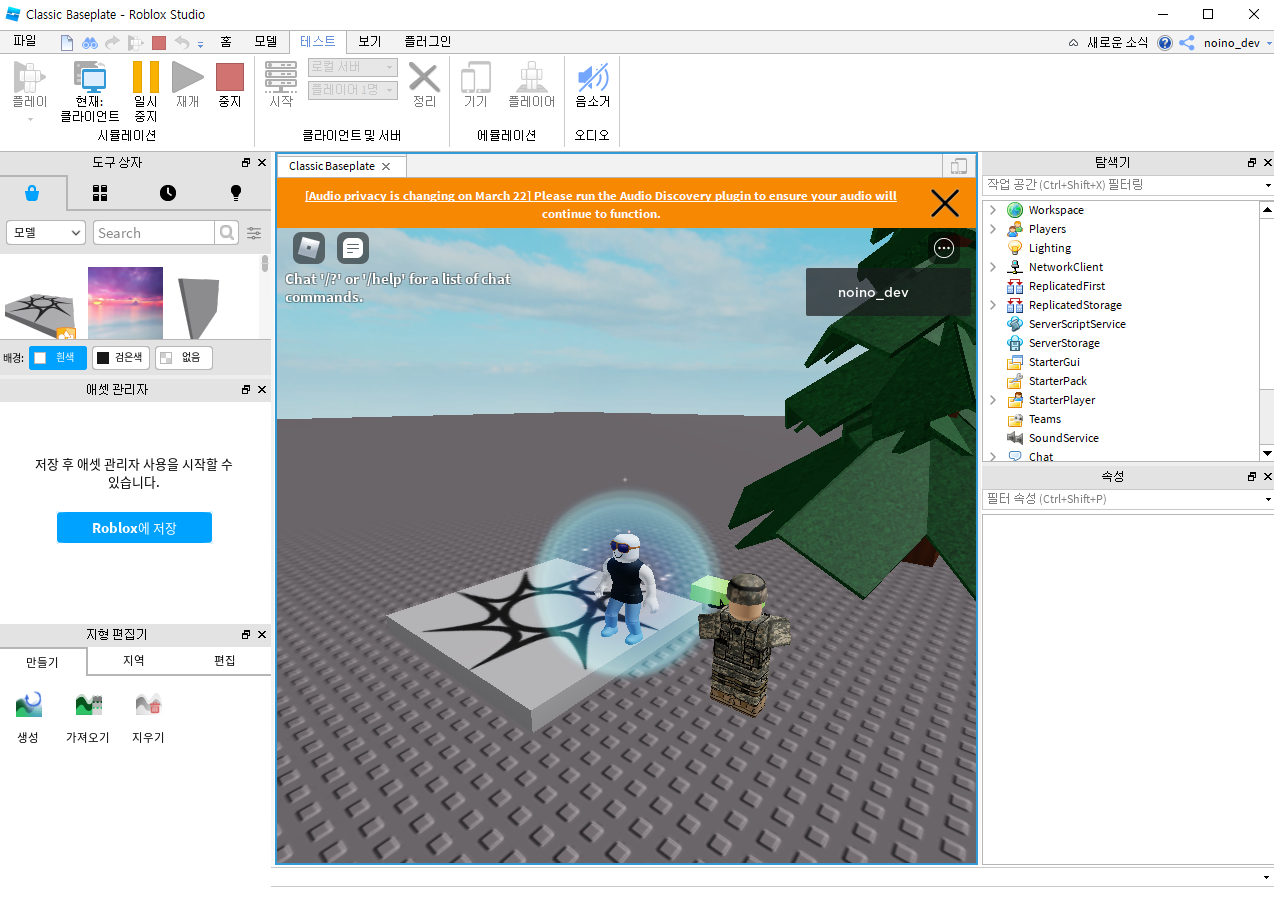Select 없음 no background option
This screenshot has width=1274, height=905.
coord(184,357)
